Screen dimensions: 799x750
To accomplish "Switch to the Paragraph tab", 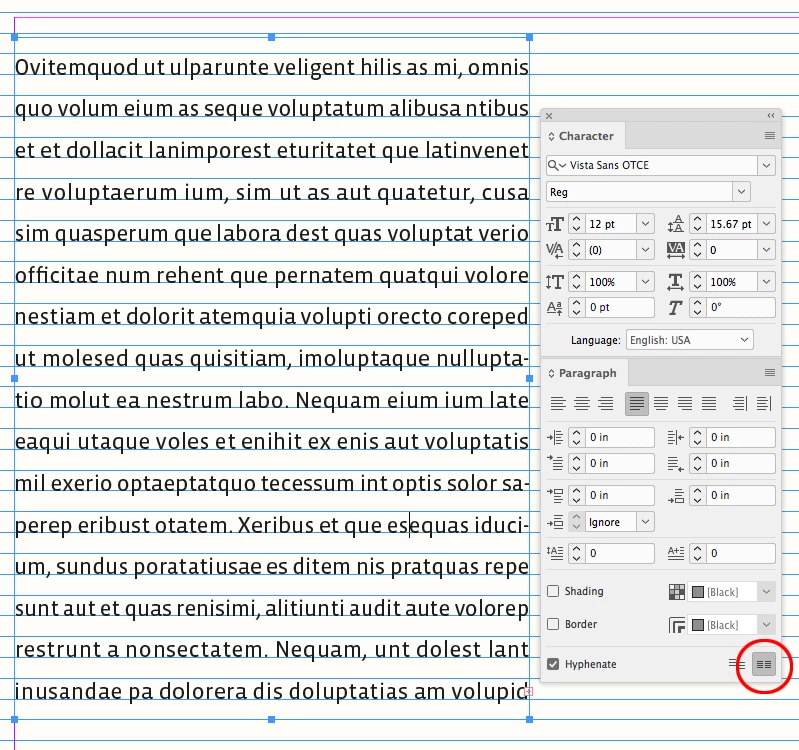I will [582, 373].
